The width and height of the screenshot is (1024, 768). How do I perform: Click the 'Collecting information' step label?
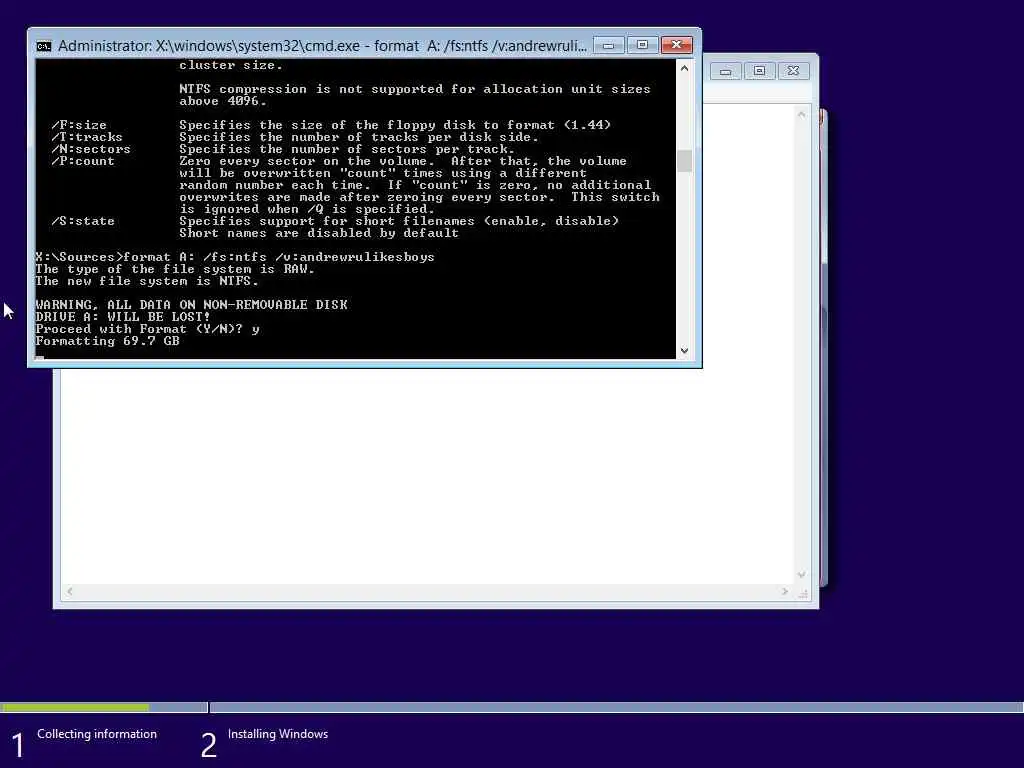[x=97, y=734]
